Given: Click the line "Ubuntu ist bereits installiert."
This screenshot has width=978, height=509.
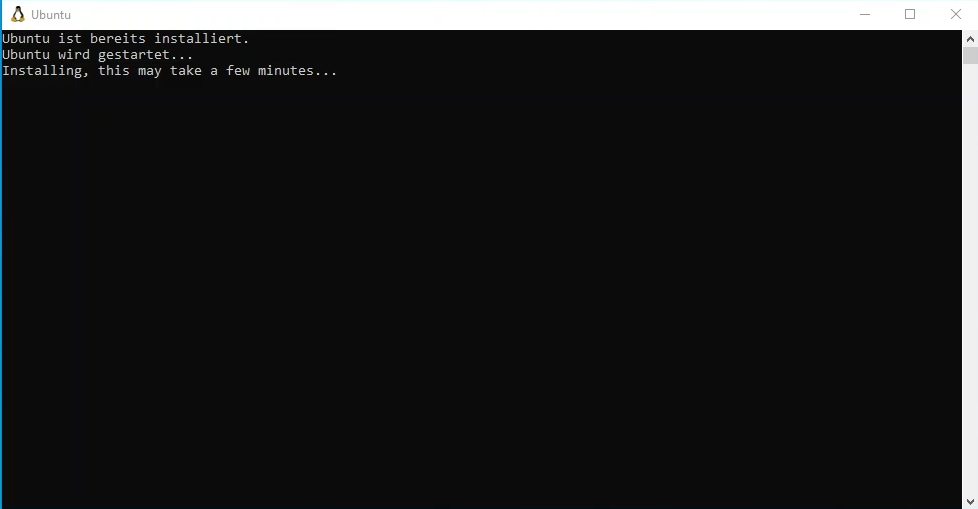Looking at the screenshot, I should (125, 39).
